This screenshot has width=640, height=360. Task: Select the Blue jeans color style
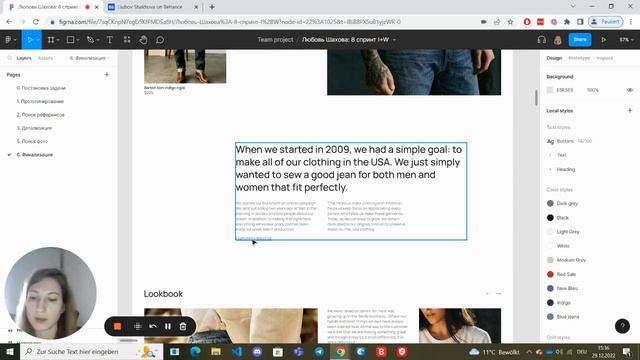coord(563,317)
